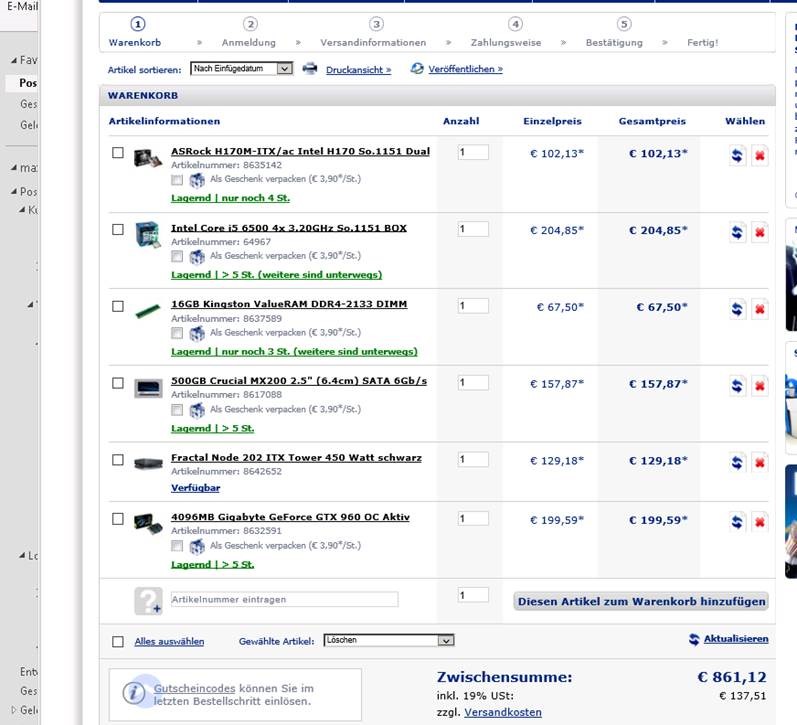Go to the Warenkorb step
797x725 pixels.
pyautogui.click(x=135, y=33)
